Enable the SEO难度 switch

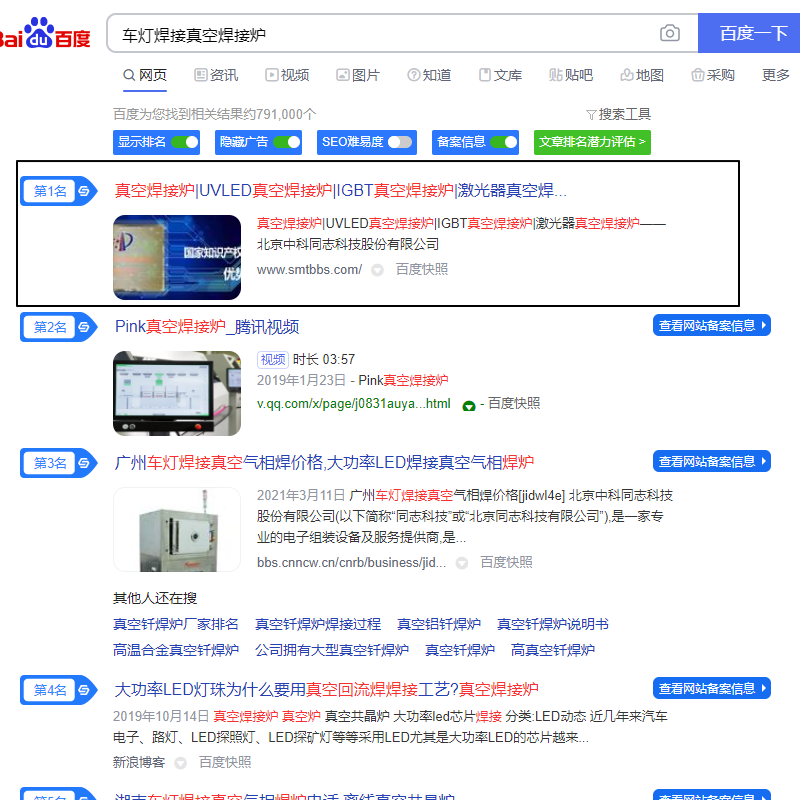(x=399, y=142)
